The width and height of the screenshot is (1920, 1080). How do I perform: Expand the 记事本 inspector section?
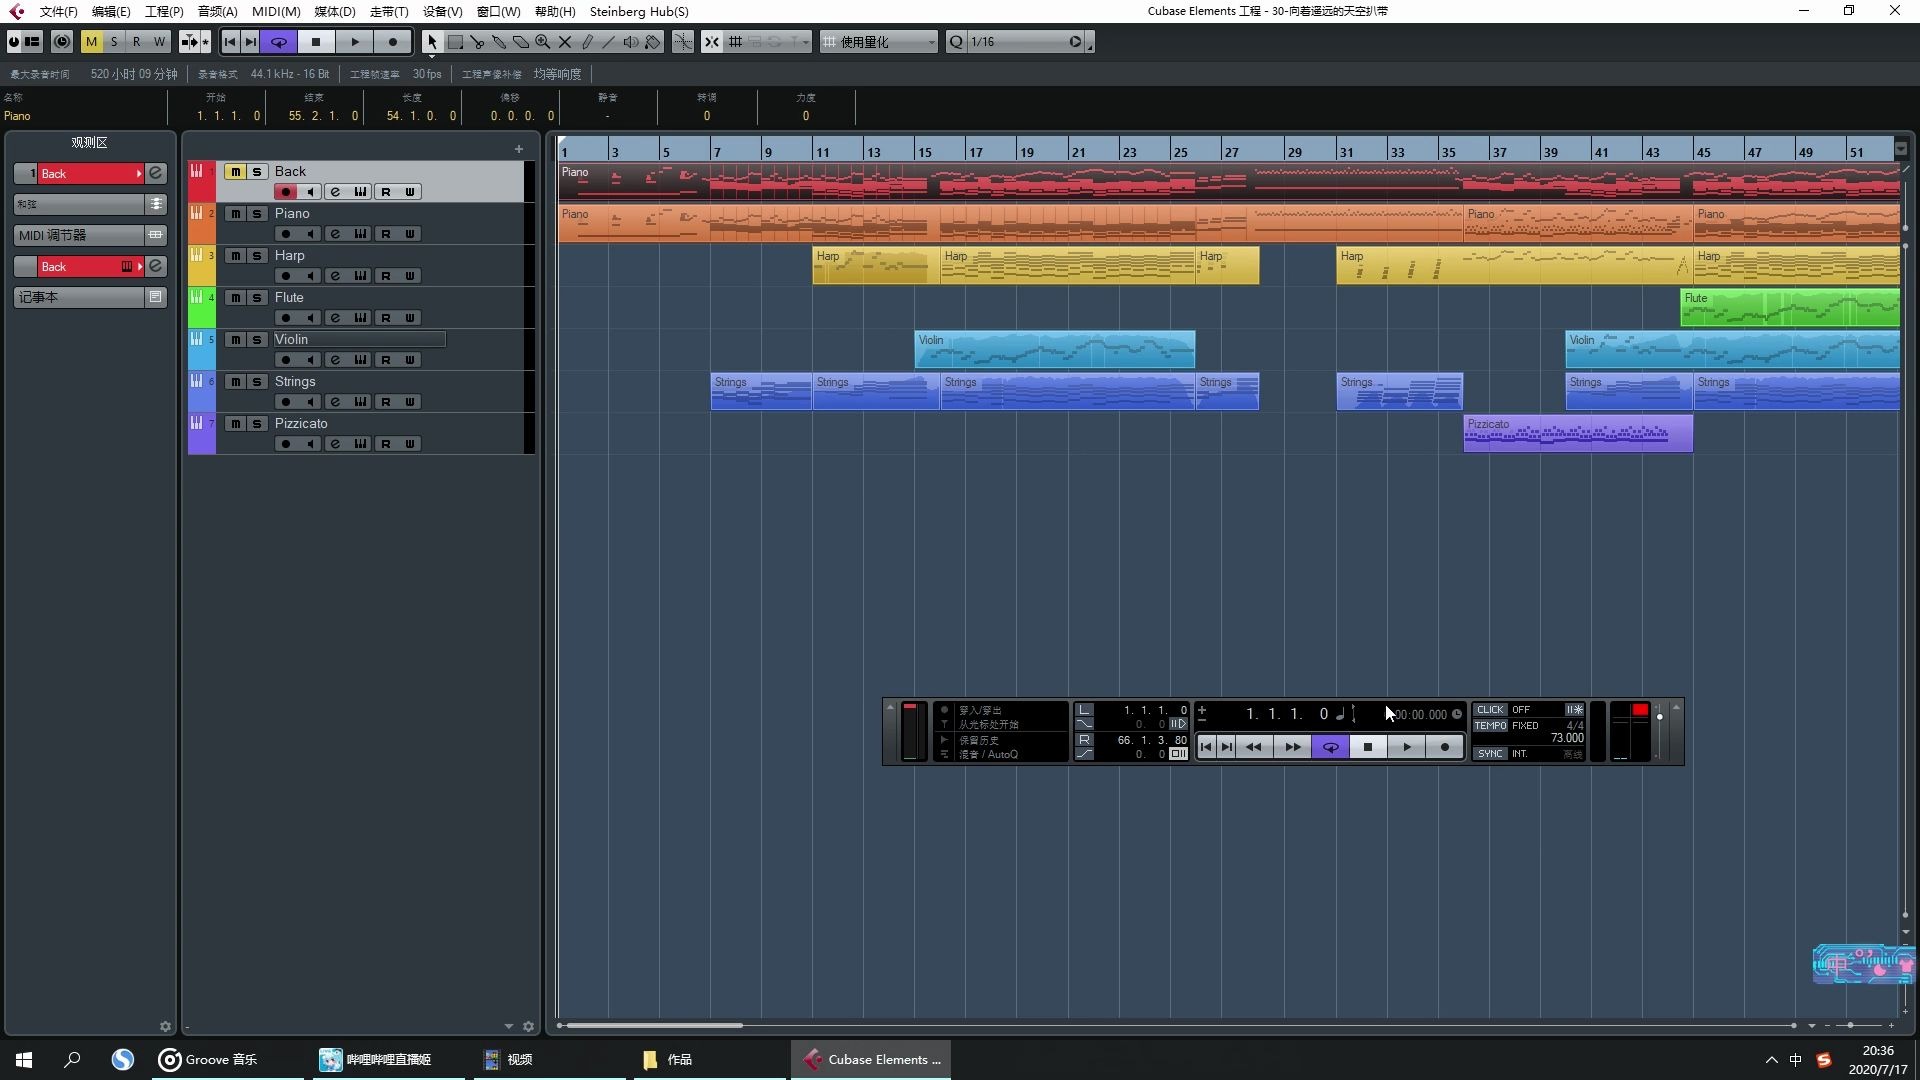pyautogui.click(x=90, y=297)
